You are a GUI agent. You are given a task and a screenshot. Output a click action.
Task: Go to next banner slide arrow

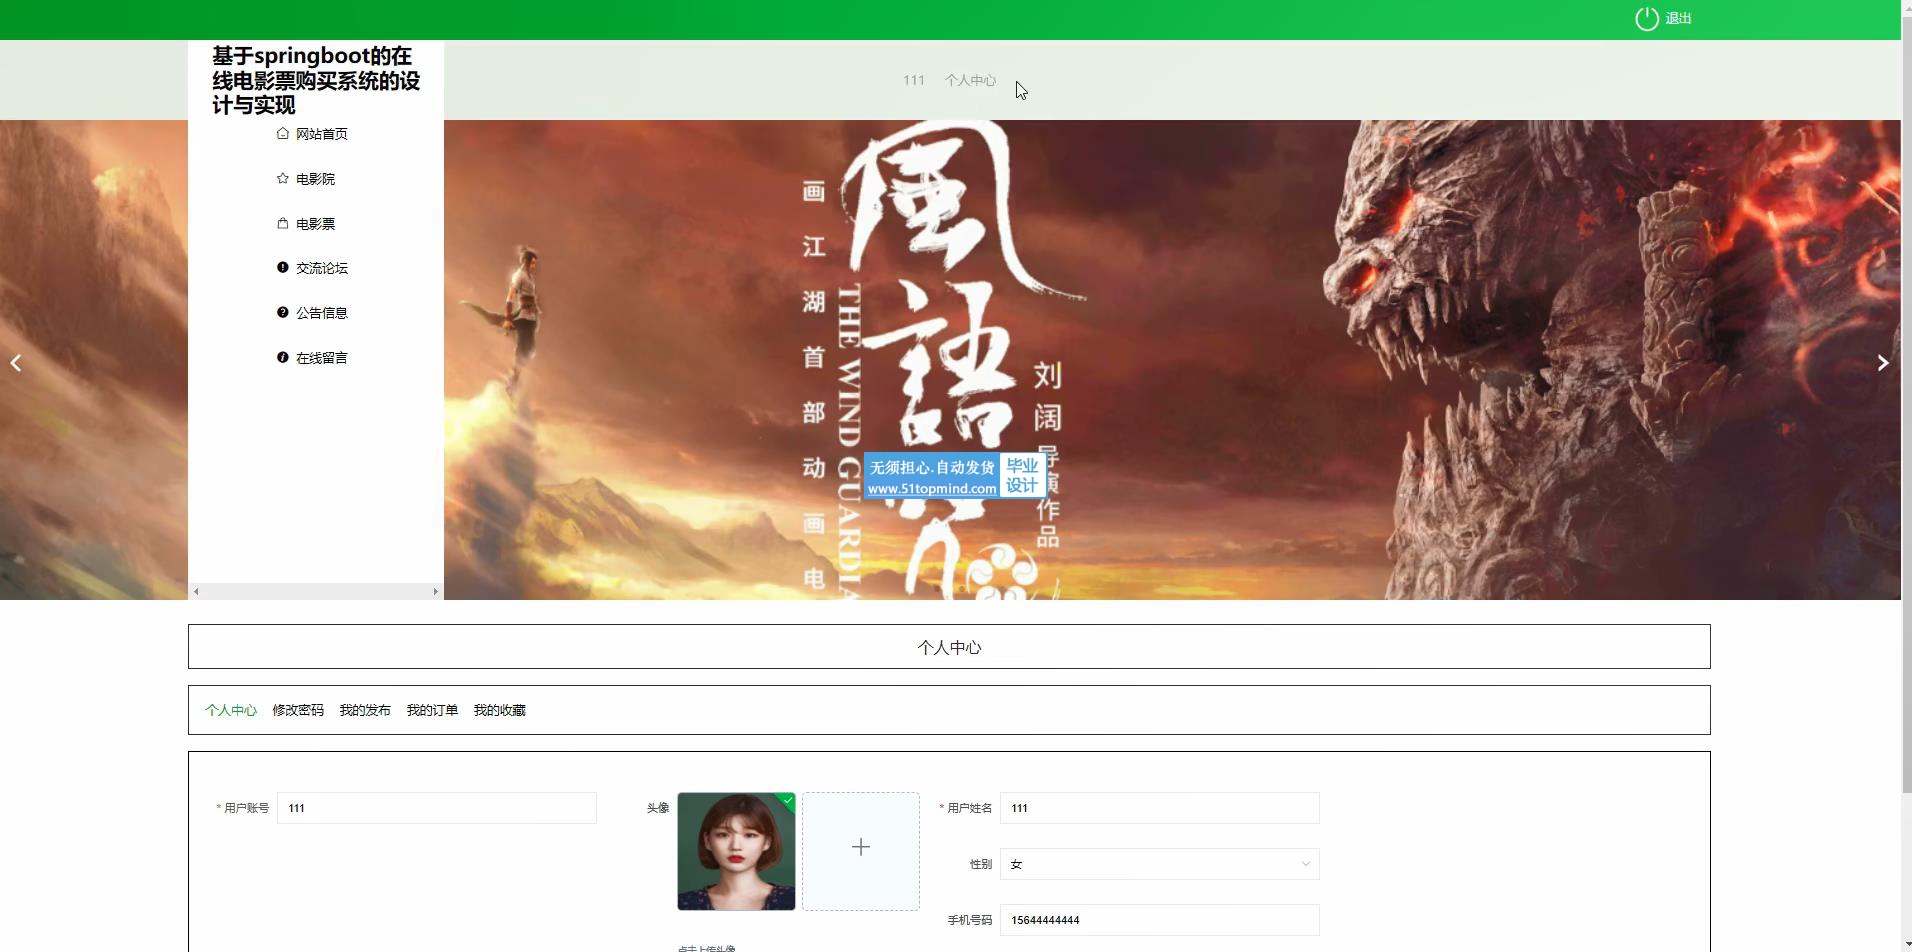1883,363
